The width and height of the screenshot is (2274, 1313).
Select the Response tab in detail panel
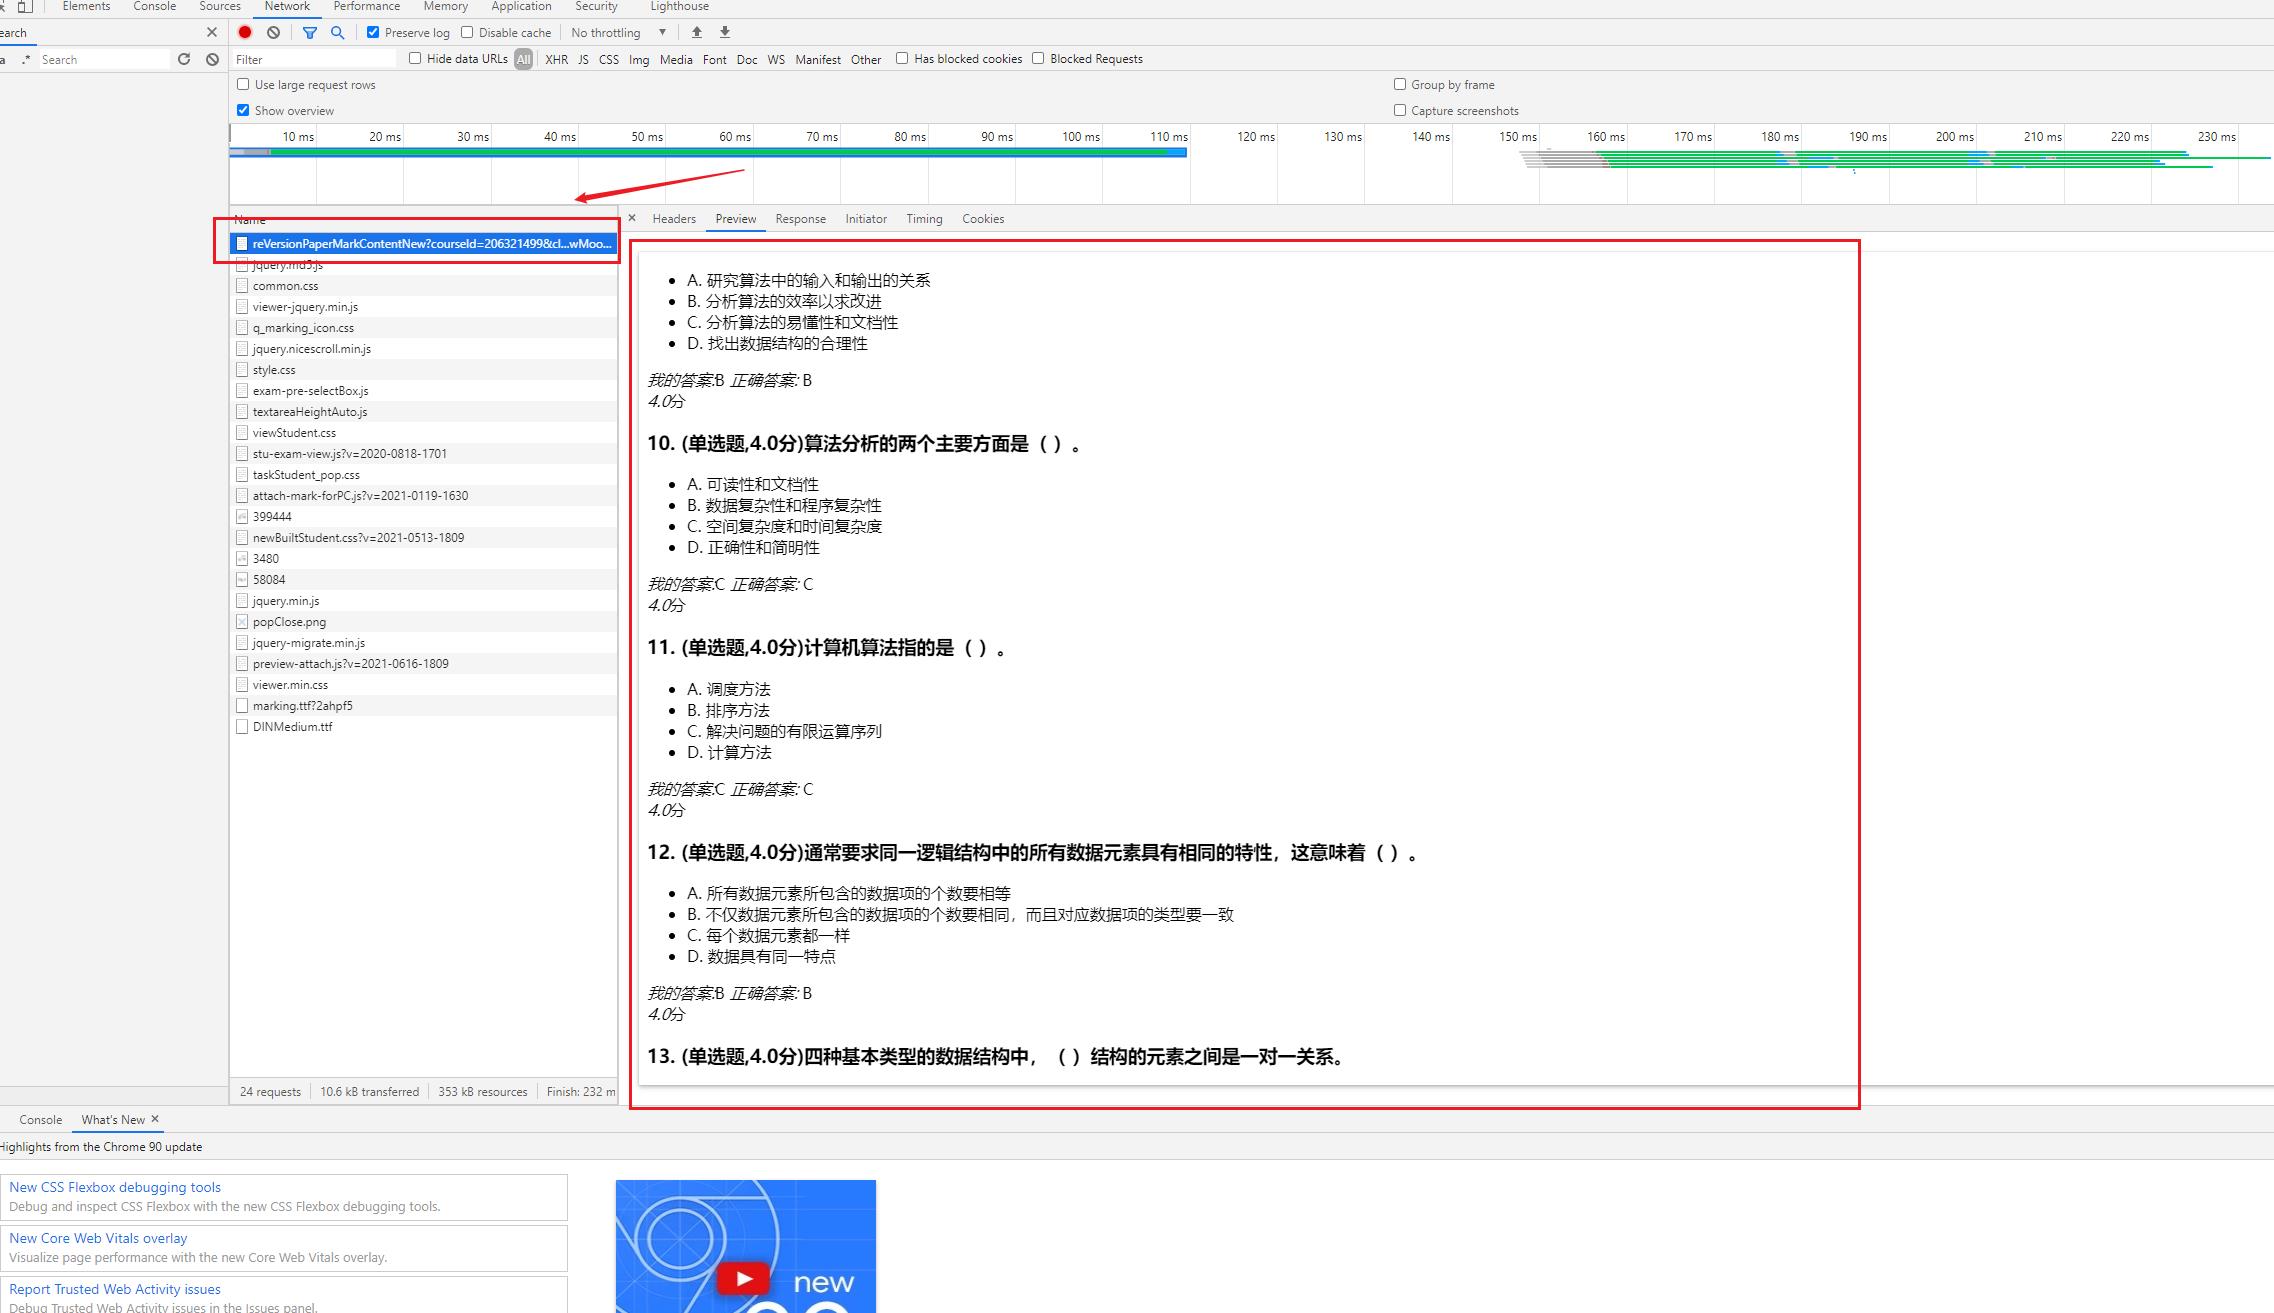coord(799,219)
